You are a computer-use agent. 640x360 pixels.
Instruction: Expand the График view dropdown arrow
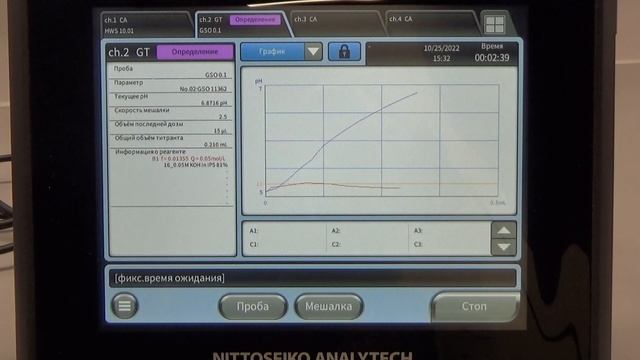313,52
